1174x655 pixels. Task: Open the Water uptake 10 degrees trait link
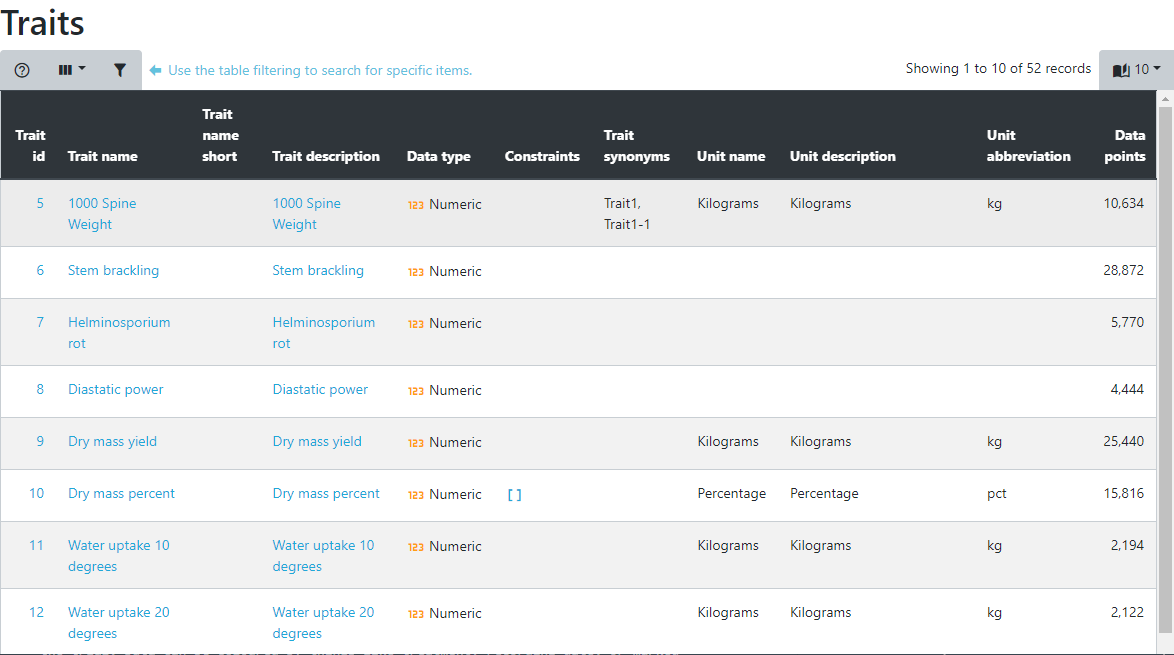coord(118,555)
